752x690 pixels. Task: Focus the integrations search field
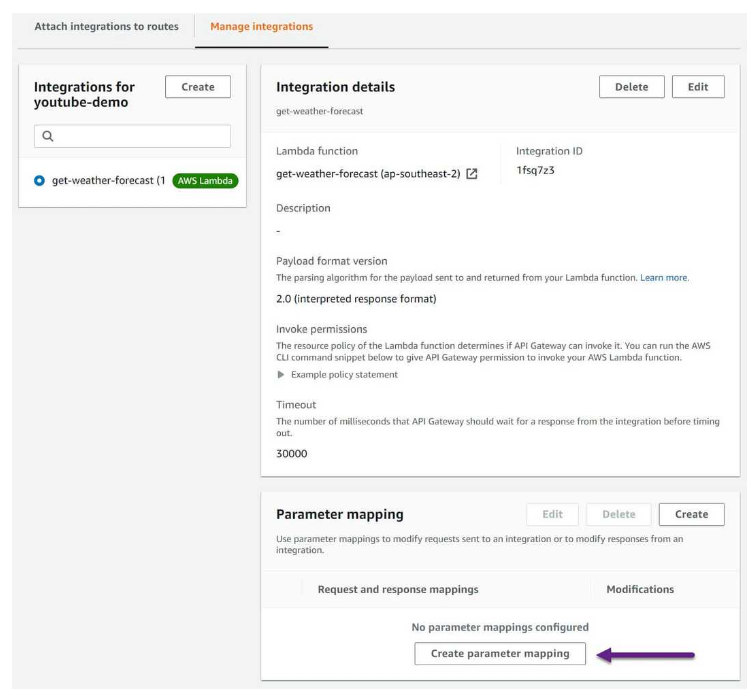(x=140, y=136)
